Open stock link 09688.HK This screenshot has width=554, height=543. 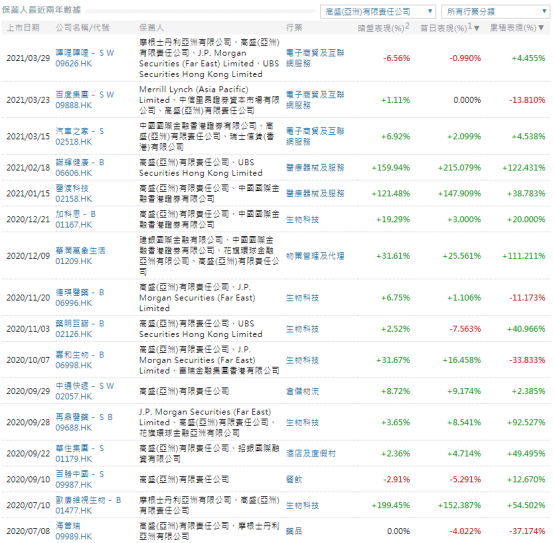click(x=73, y=427)
